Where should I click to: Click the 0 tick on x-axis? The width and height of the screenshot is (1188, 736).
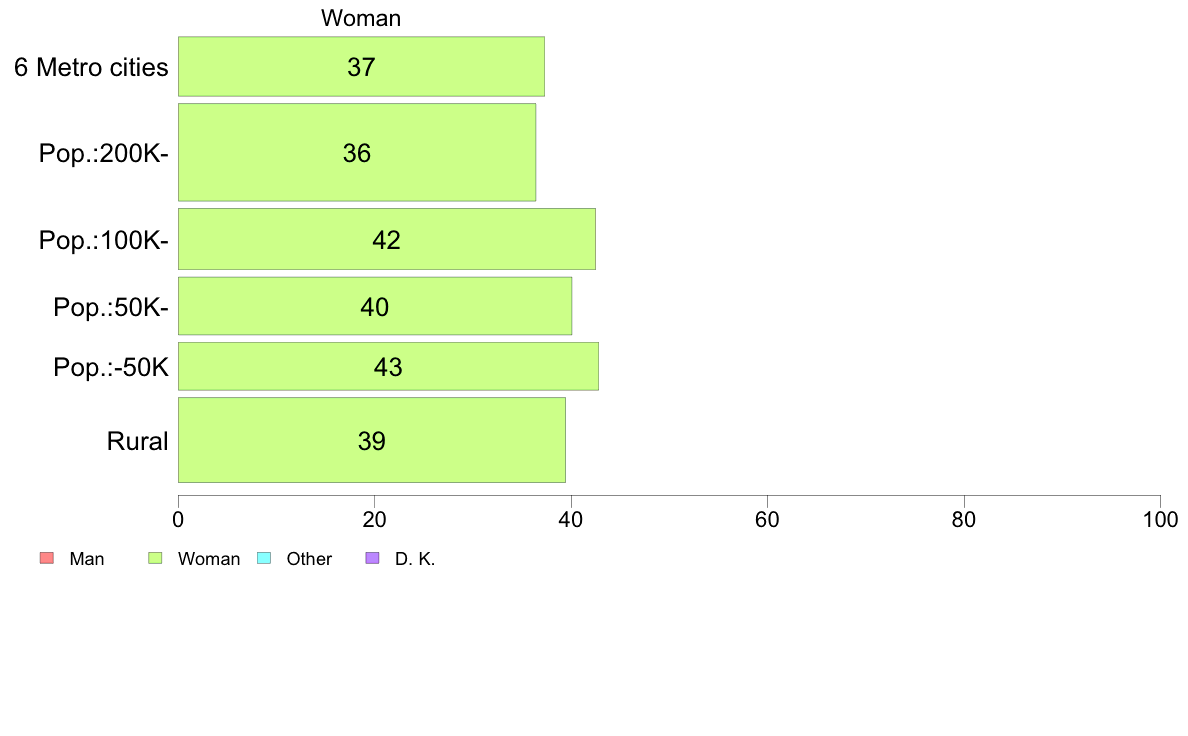[178, 519]
